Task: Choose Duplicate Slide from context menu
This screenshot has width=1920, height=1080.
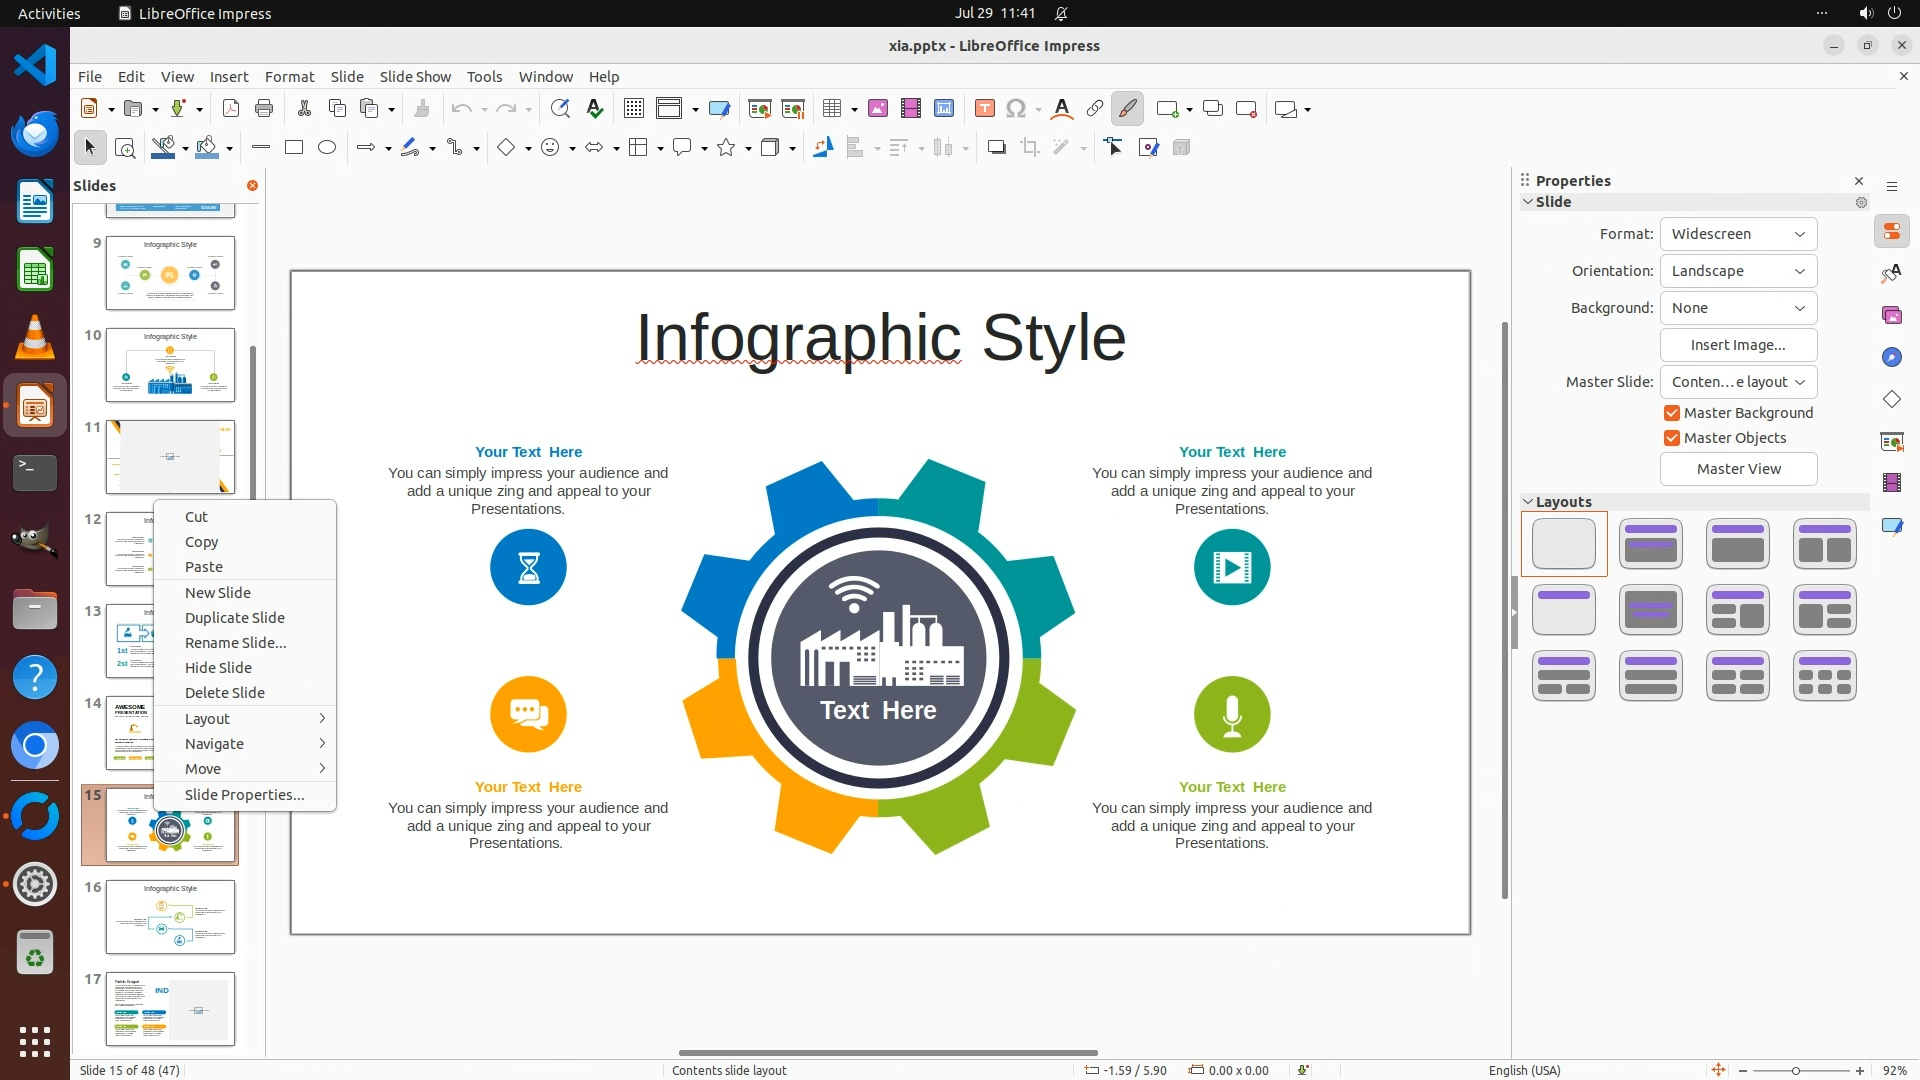Action: pos(235,618)
